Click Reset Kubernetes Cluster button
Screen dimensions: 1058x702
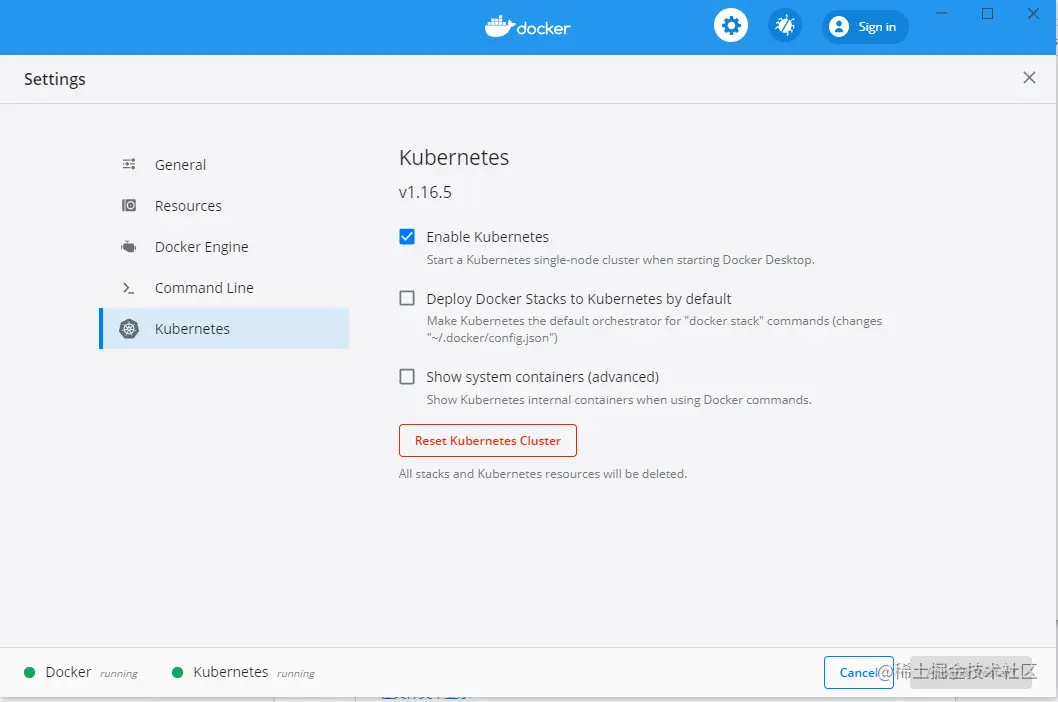[x=488, y=441]
